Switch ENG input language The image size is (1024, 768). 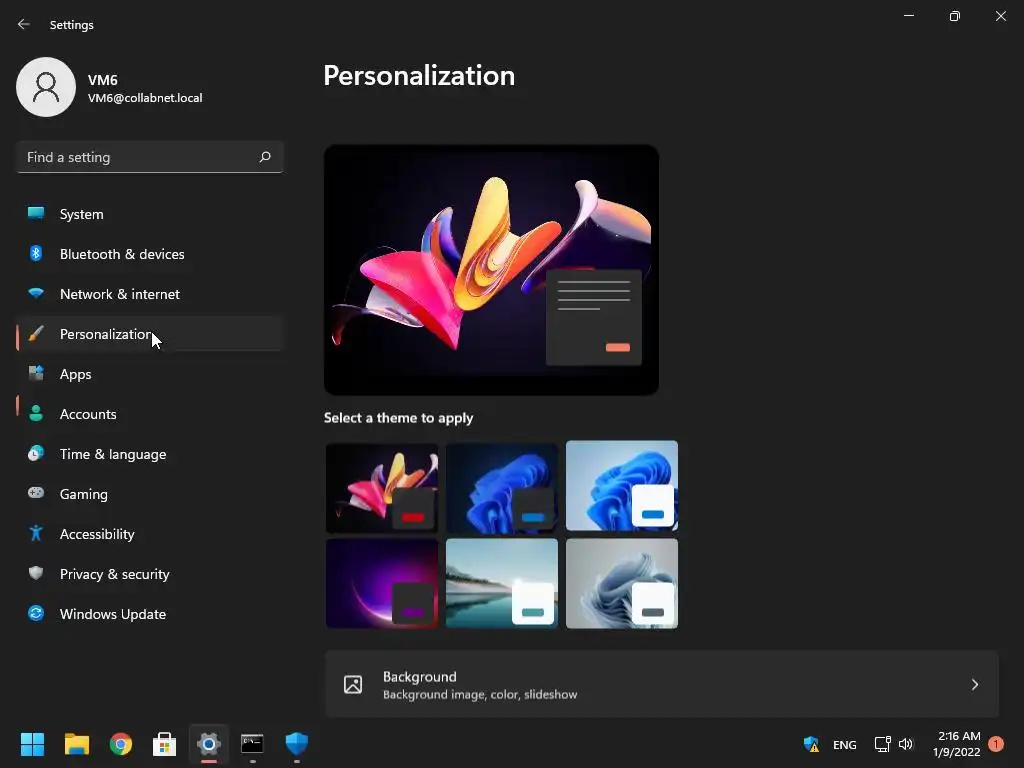pyautogui.click(x=844, y=744)
